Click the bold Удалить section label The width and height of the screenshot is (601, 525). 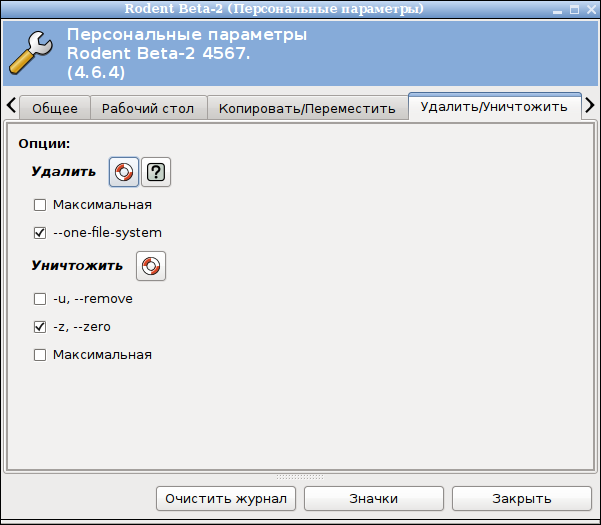tap(64, 171)
